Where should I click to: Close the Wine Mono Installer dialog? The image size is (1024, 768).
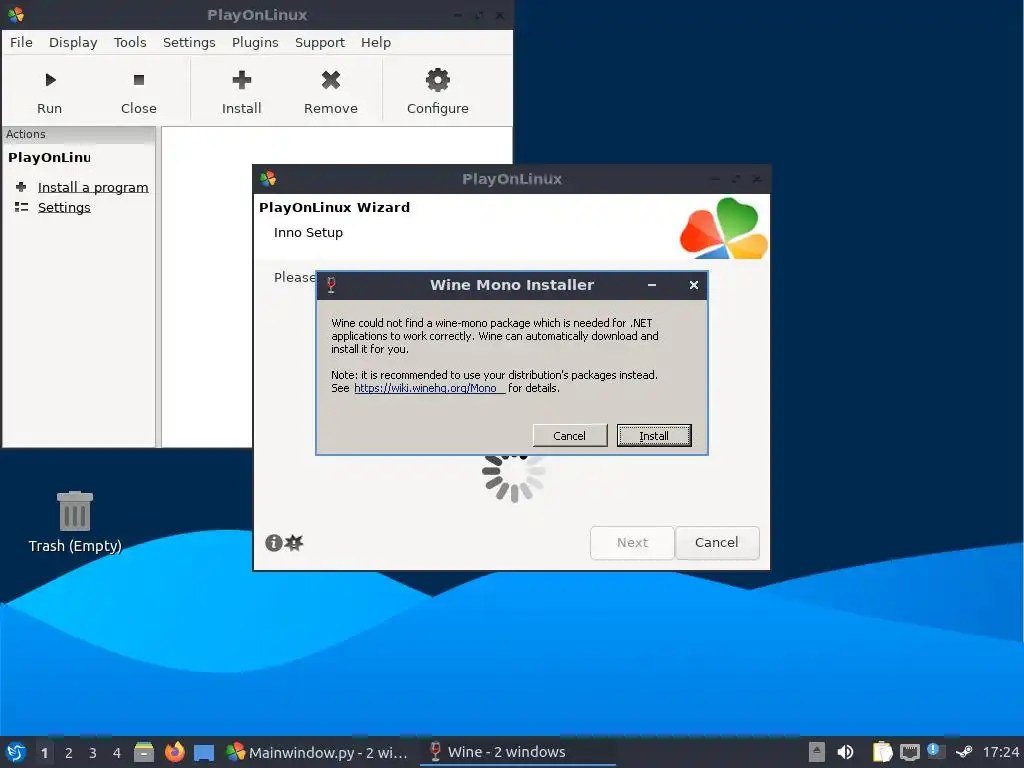coord(694,285)
